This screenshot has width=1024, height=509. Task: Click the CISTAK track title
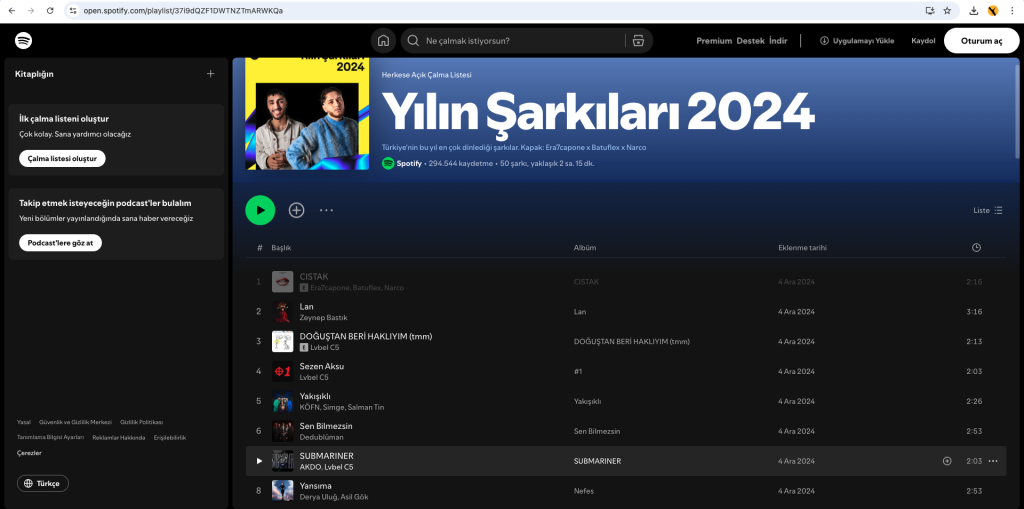click(x=314, y=276)
